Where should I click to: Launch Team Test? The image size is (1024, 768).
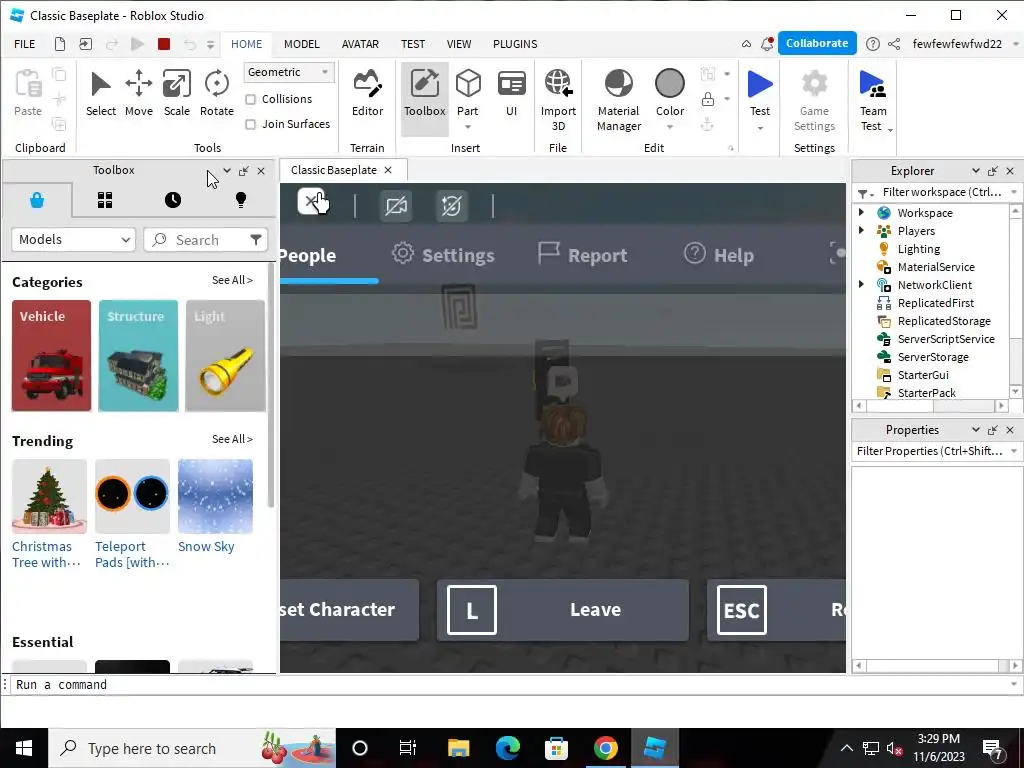pyautogui.click(x=872, y=99)
